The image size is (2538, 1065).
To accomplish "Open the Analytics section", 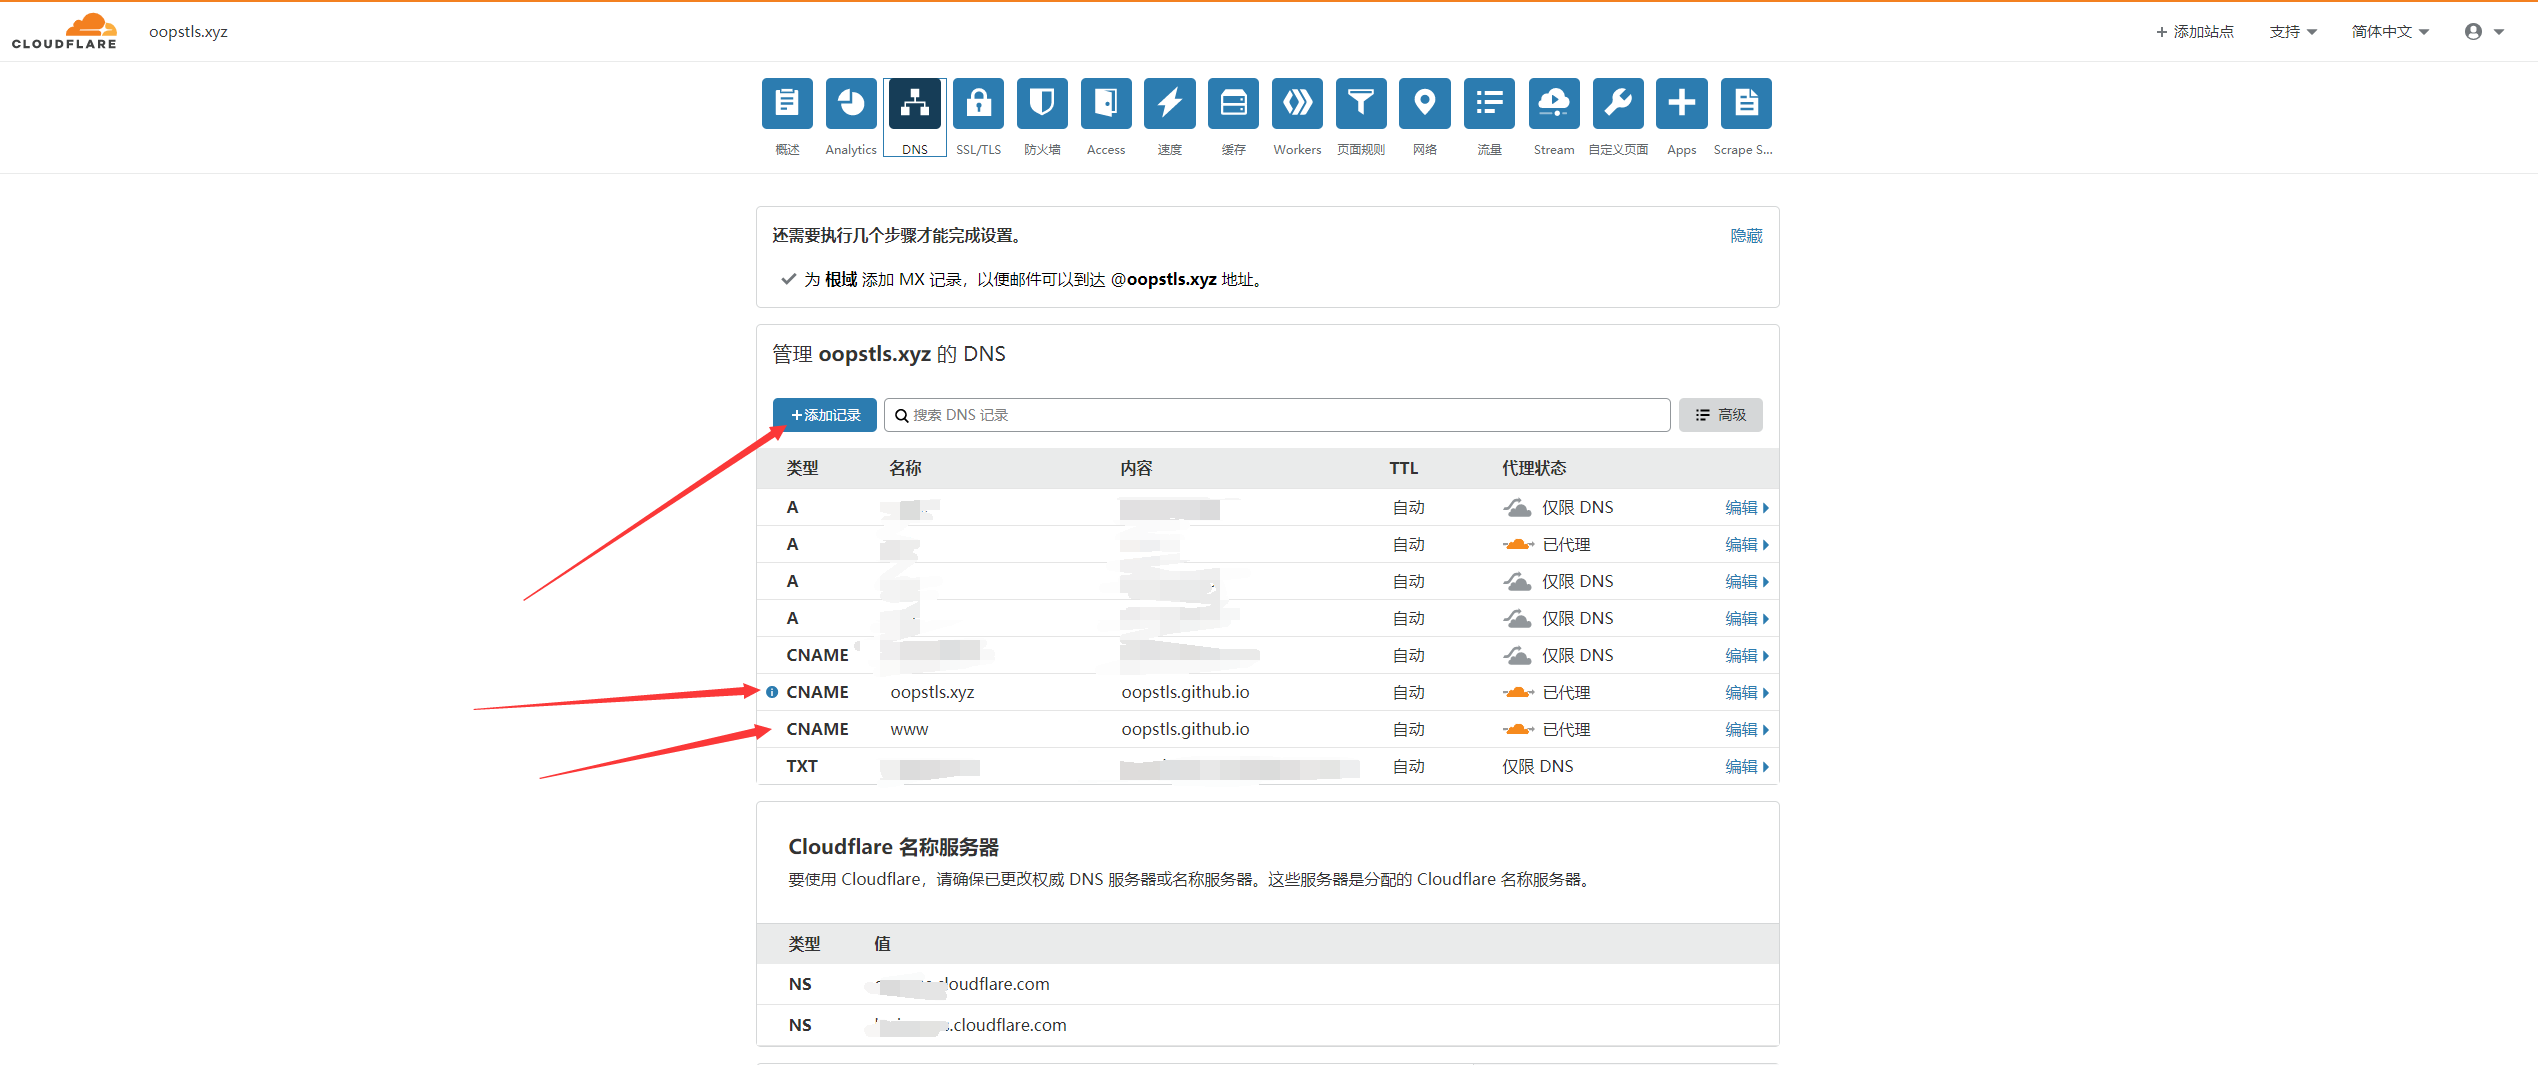I will (x=851, y=103).
